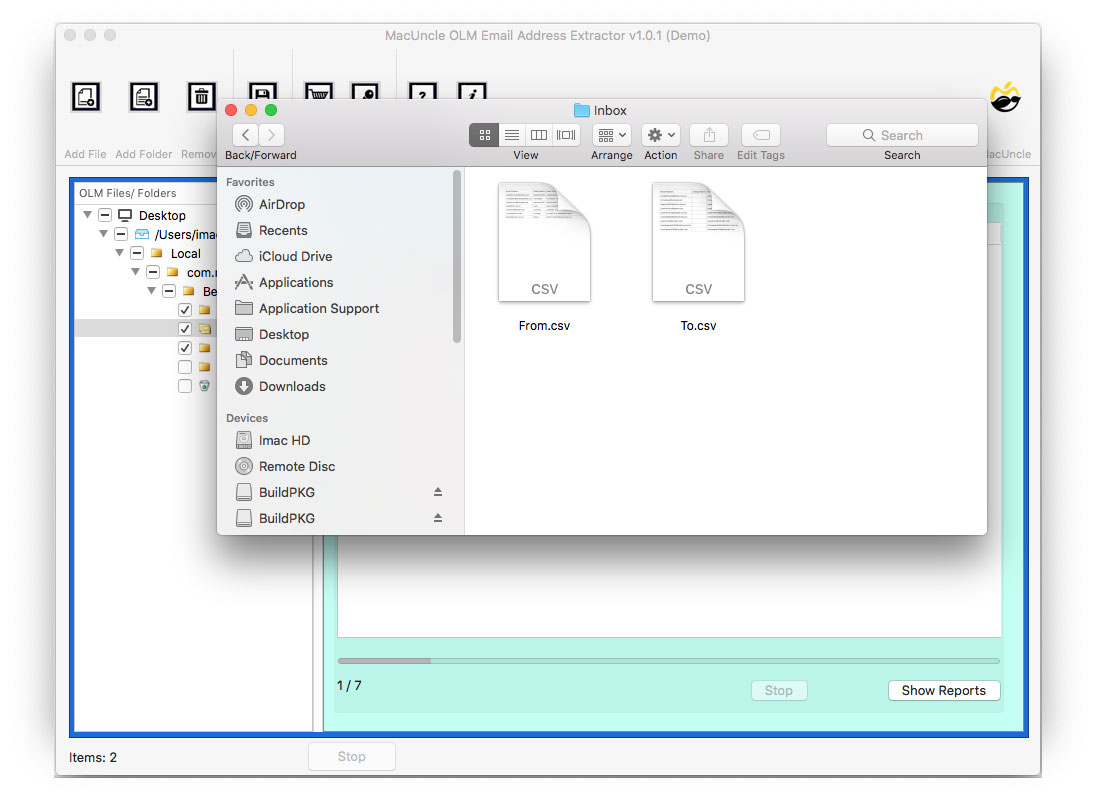This screenshot has height=799, width=1096.
Task: Collapse the com. folder node
Action: click(136, 272)
